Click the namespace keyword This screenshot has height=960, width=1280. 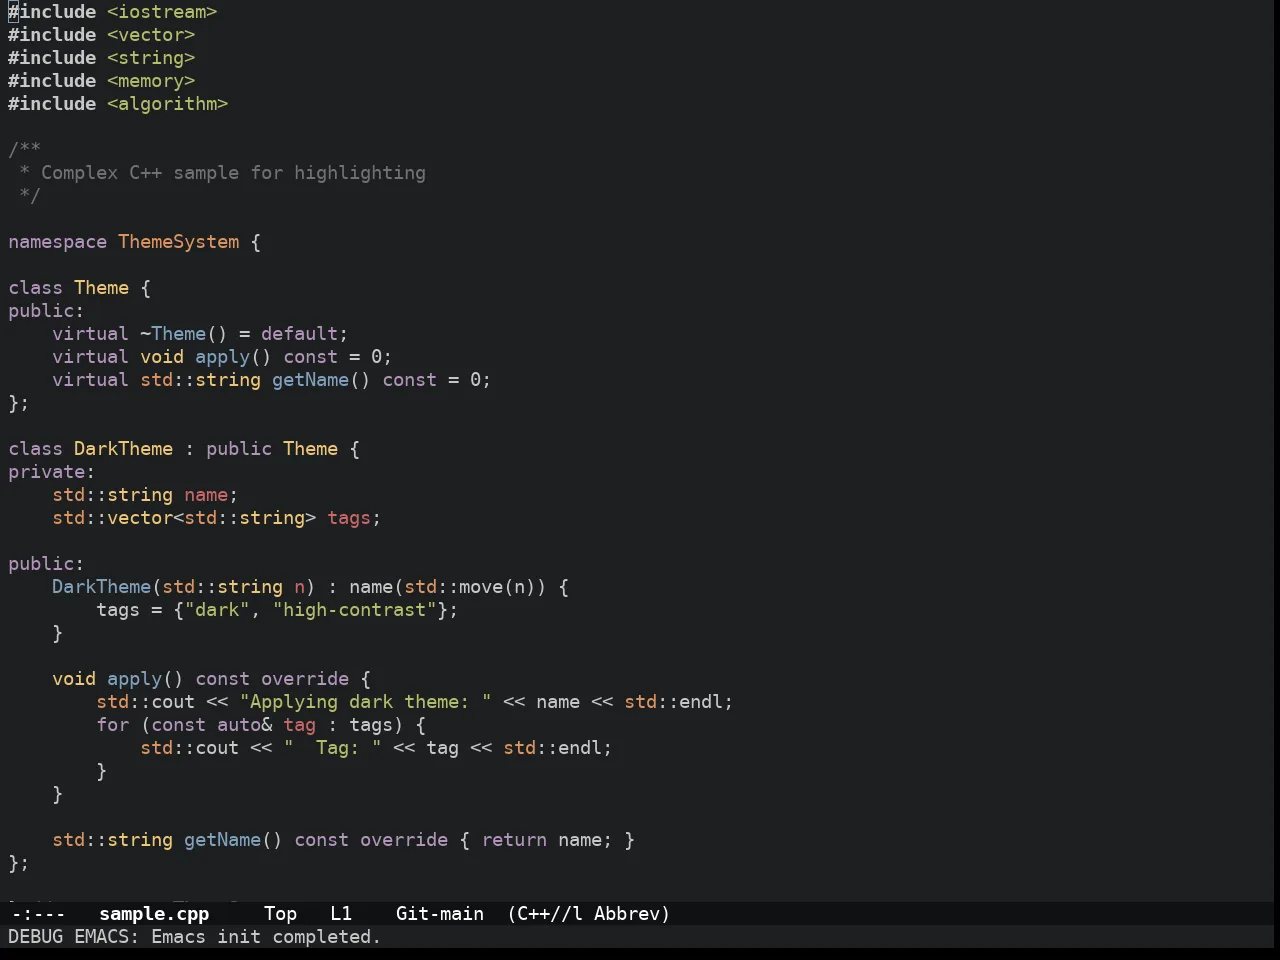[x=57, y=242]
